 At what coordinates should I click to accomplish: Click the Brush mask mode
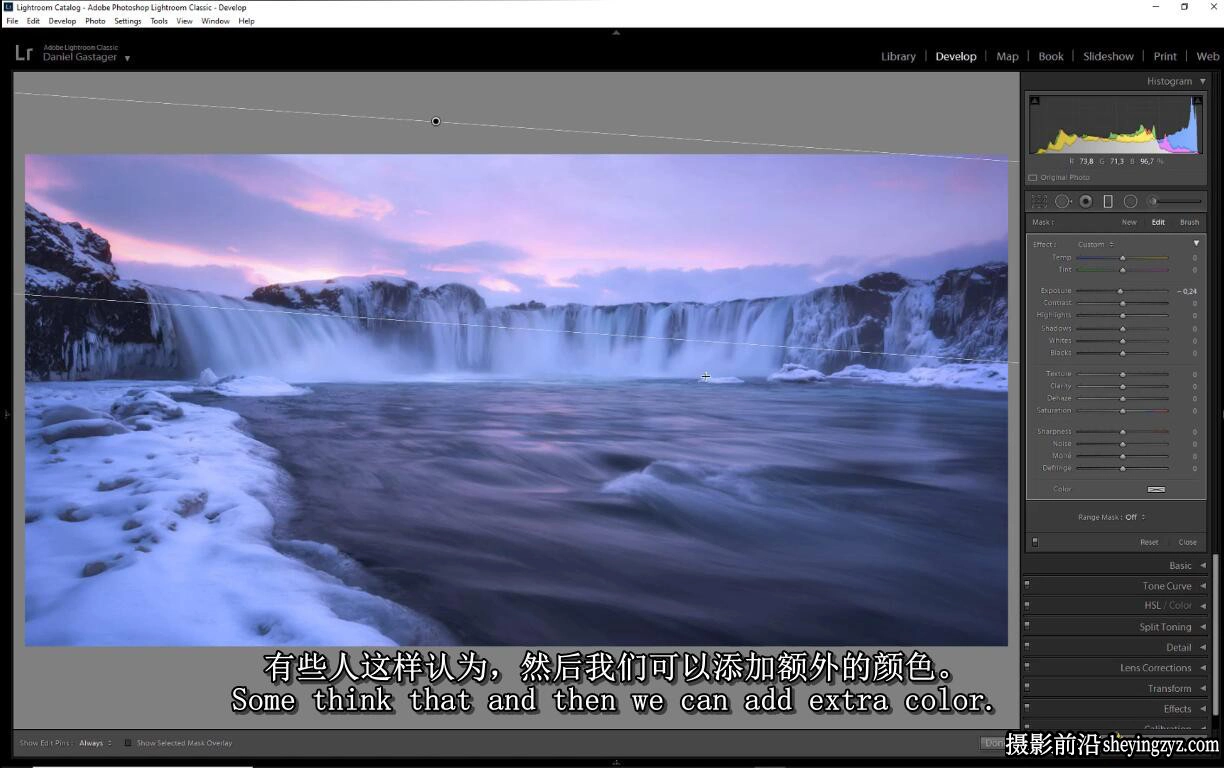pos(1189,223)
